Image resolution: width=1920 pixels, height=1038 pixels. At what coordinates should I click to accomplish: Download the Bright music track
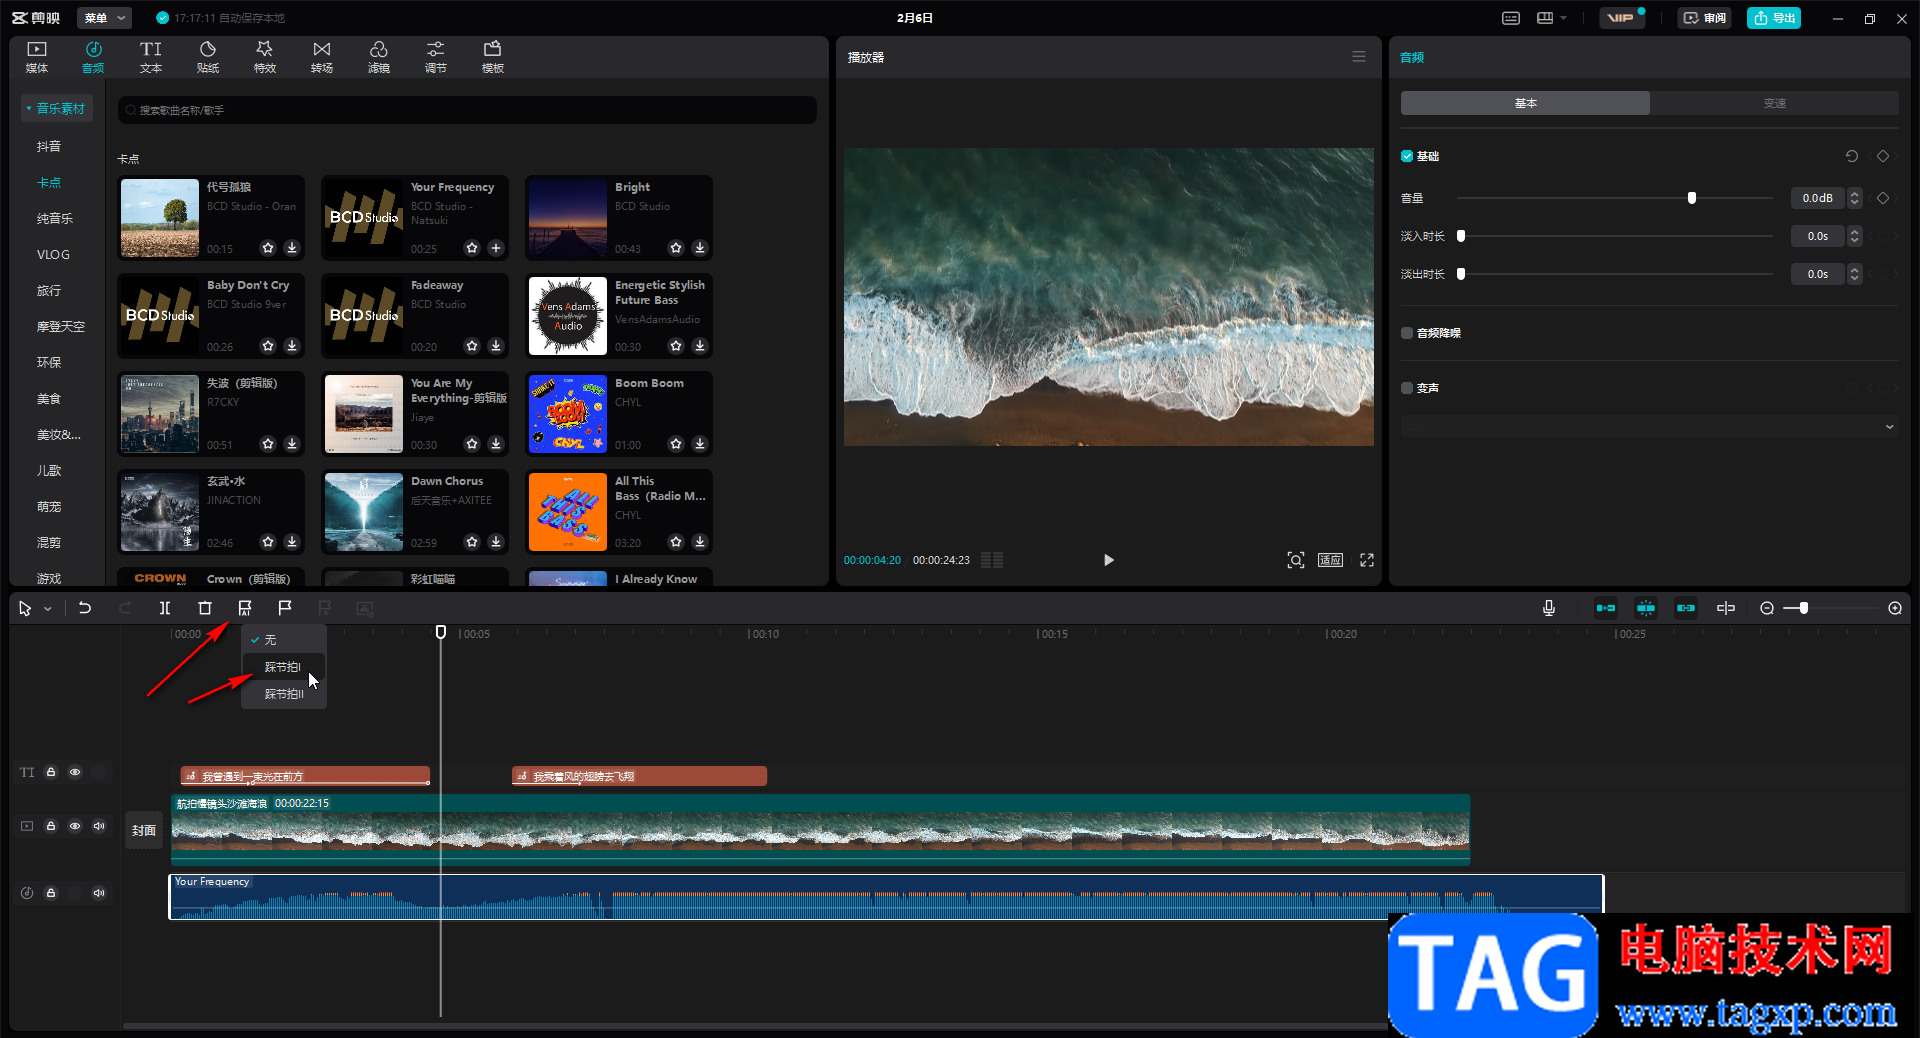(x=700, y=248)
